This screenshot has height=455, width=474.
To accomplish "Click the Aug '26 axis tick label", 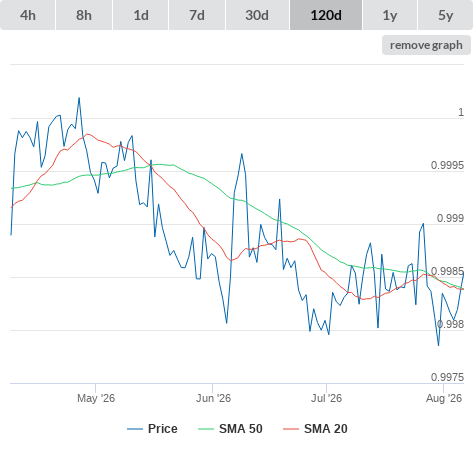I will pos(444,398).
